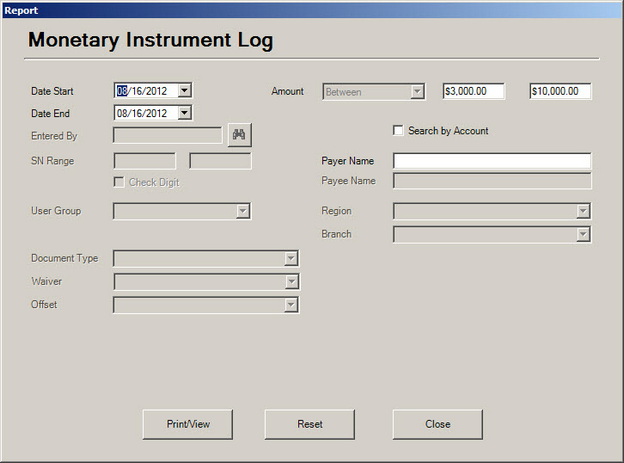Click the Entered By label
Screen dimensions: 624x463
[x=54, y=136]
